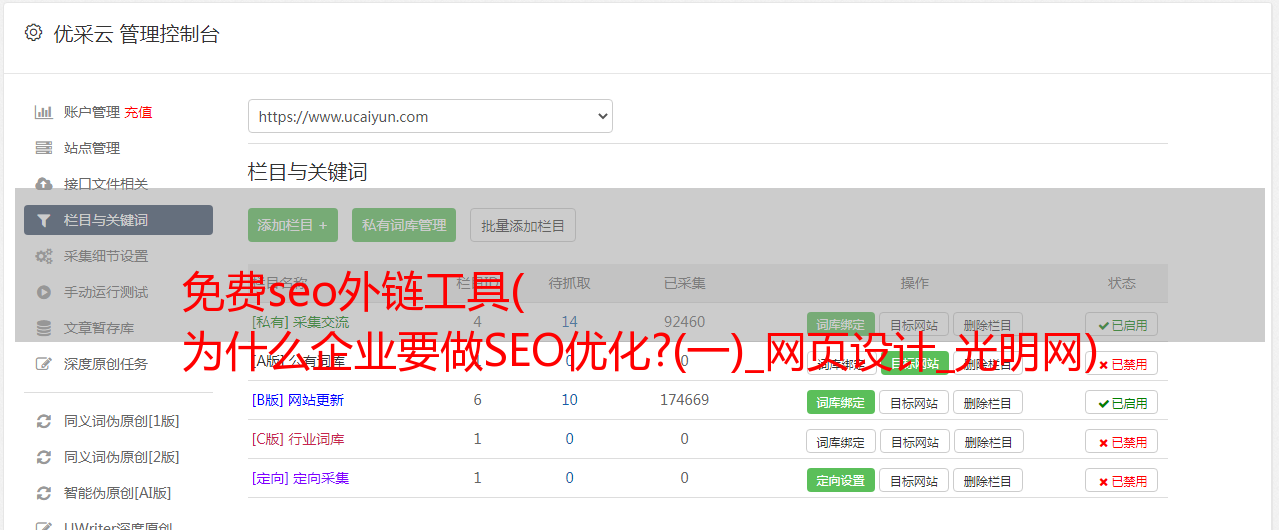Open 同义词伪原创[2版] entry
The width and height of the screenshot is (1279, 530).
tap(122, 457)
